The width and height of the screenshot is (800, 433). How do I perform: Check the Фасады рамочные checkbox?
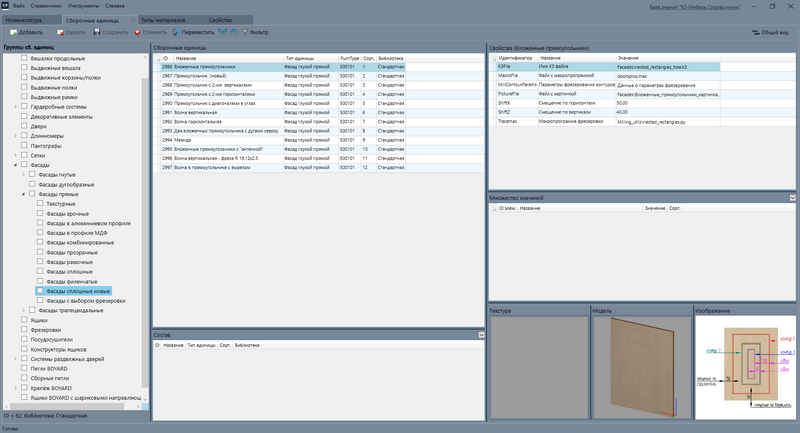[x=40, y=262]
